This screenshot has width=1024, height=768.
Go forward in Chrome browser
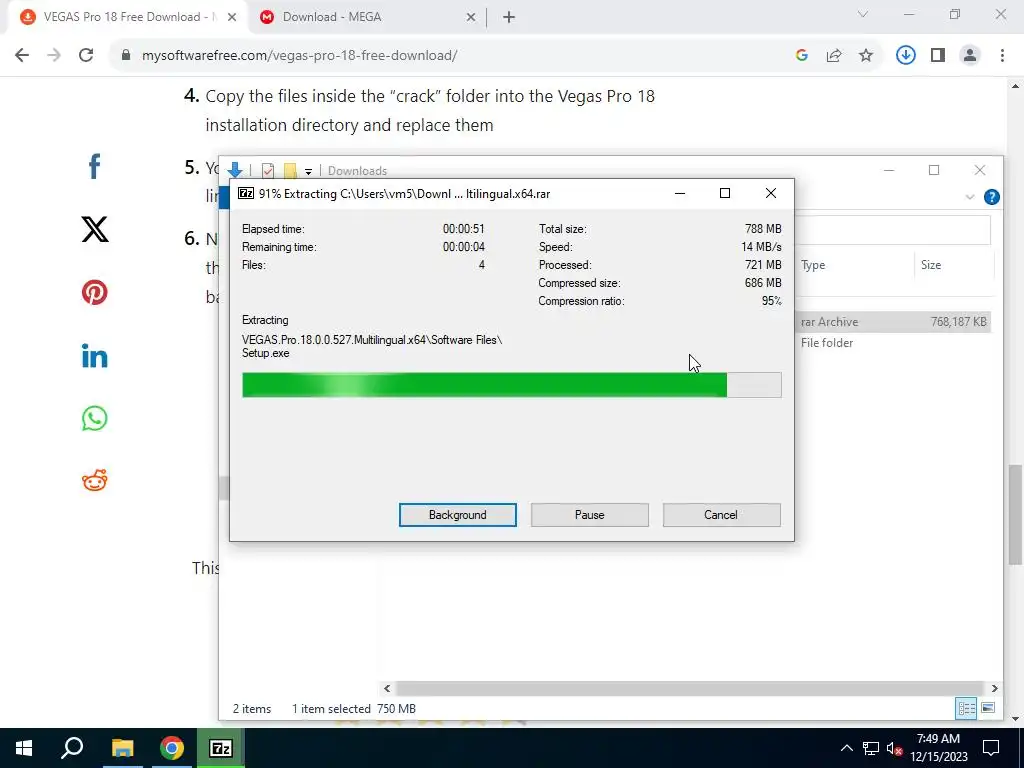tap(54, 56)
